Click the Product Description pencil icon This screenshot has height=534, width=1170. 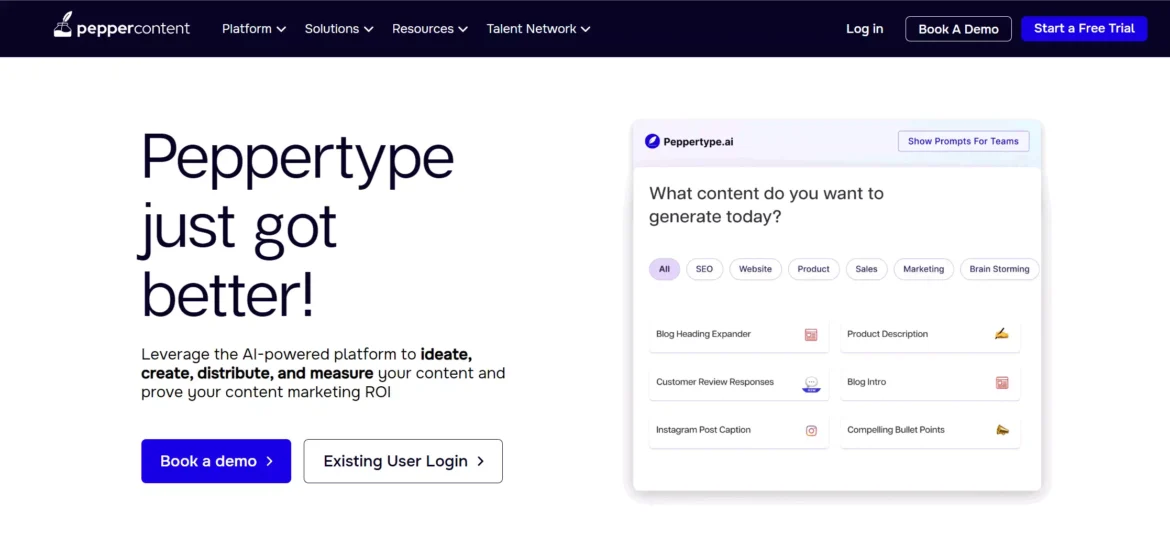1001,334
